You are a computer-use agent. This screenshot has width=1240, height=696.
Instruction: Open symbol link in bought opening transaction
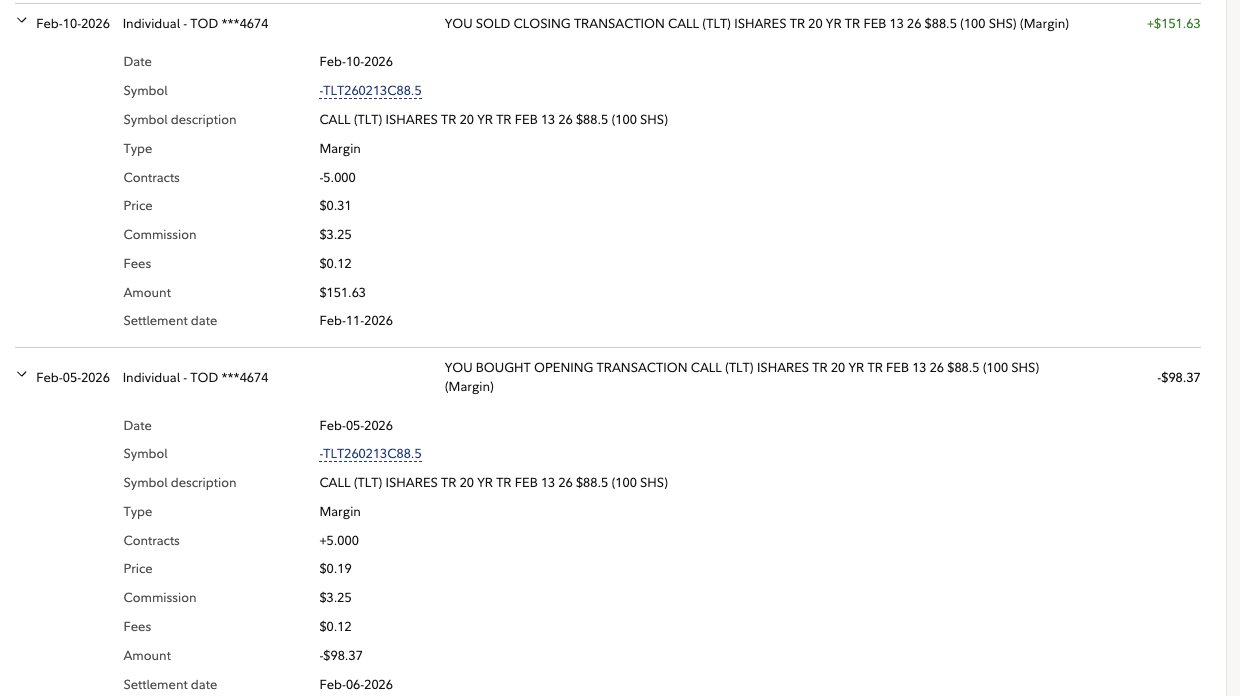[x=370, y=454]
